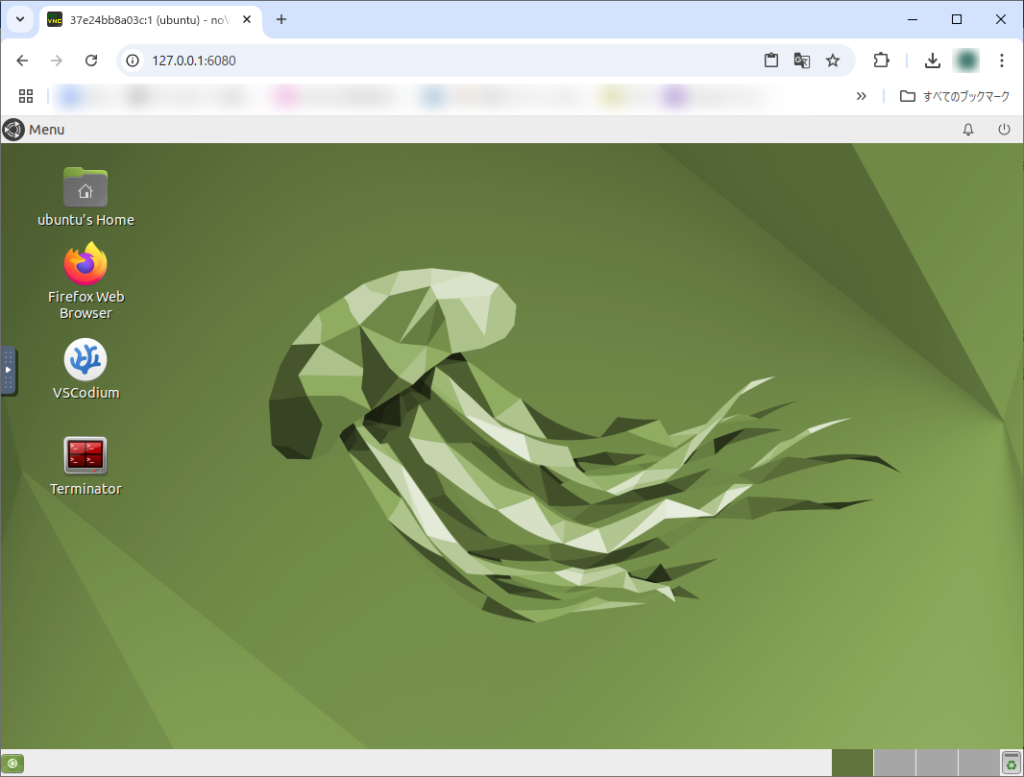The image size is (1024, 777).
Task: Minimize the Chrome window
Action: coord(913,20)
